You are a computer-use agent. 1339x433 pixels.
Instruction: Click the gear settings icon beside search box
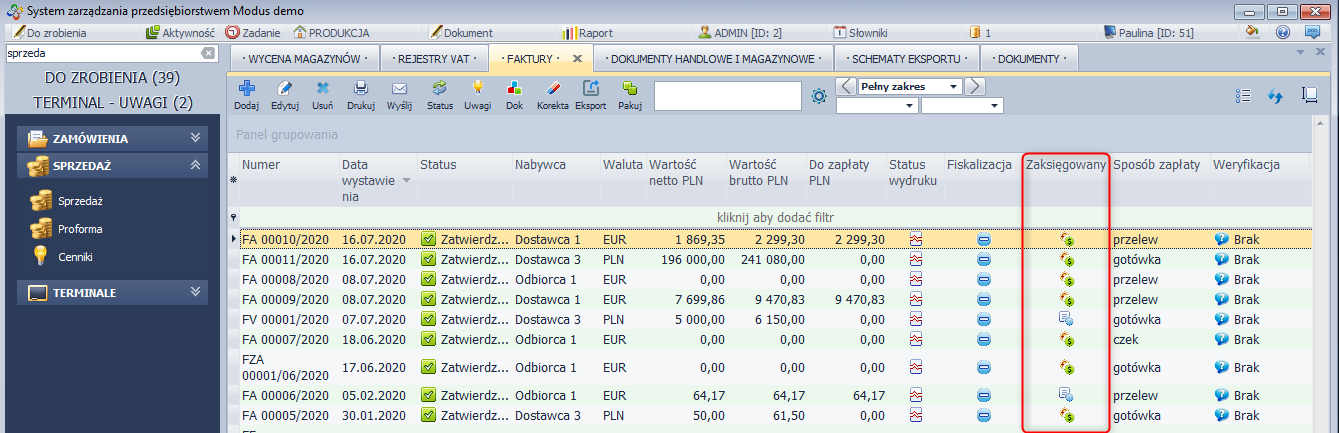coord(819,96)
